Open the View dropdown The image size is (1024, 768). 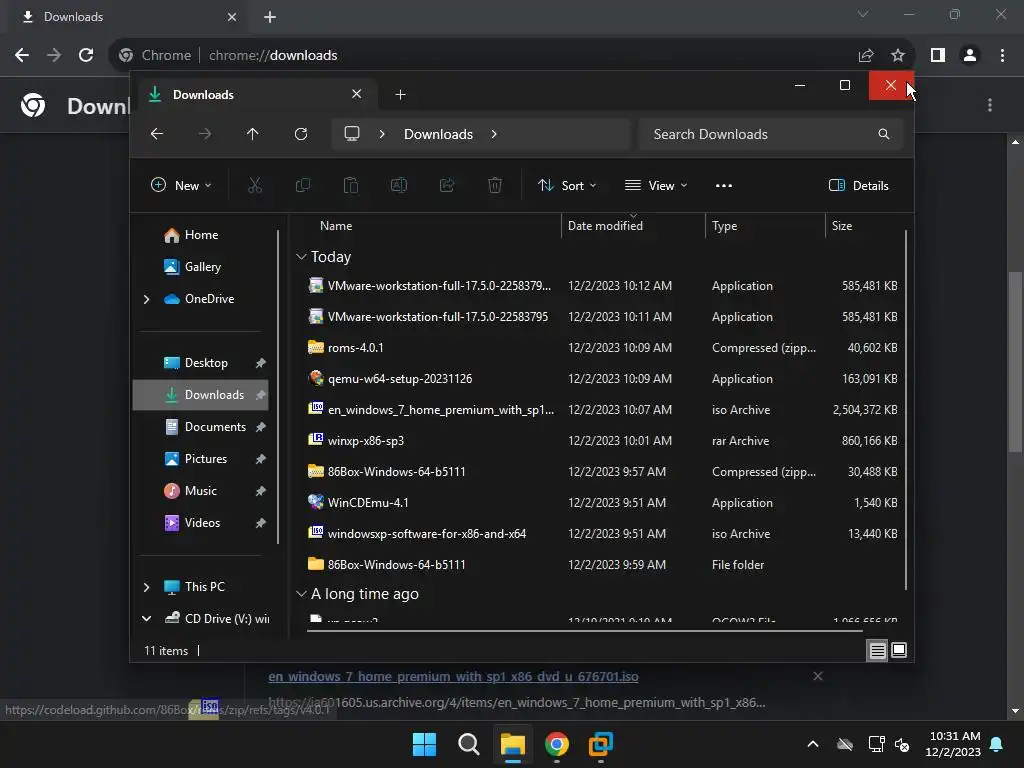(x=656, y=185)
